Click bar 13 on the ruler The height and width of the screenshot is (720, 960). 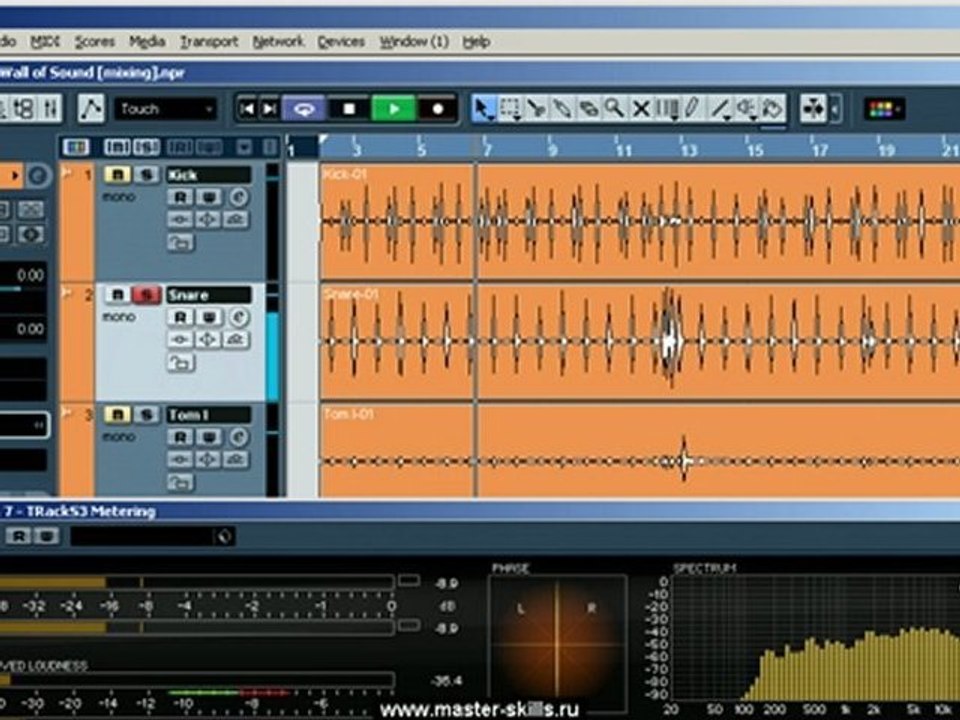point(688,149)
